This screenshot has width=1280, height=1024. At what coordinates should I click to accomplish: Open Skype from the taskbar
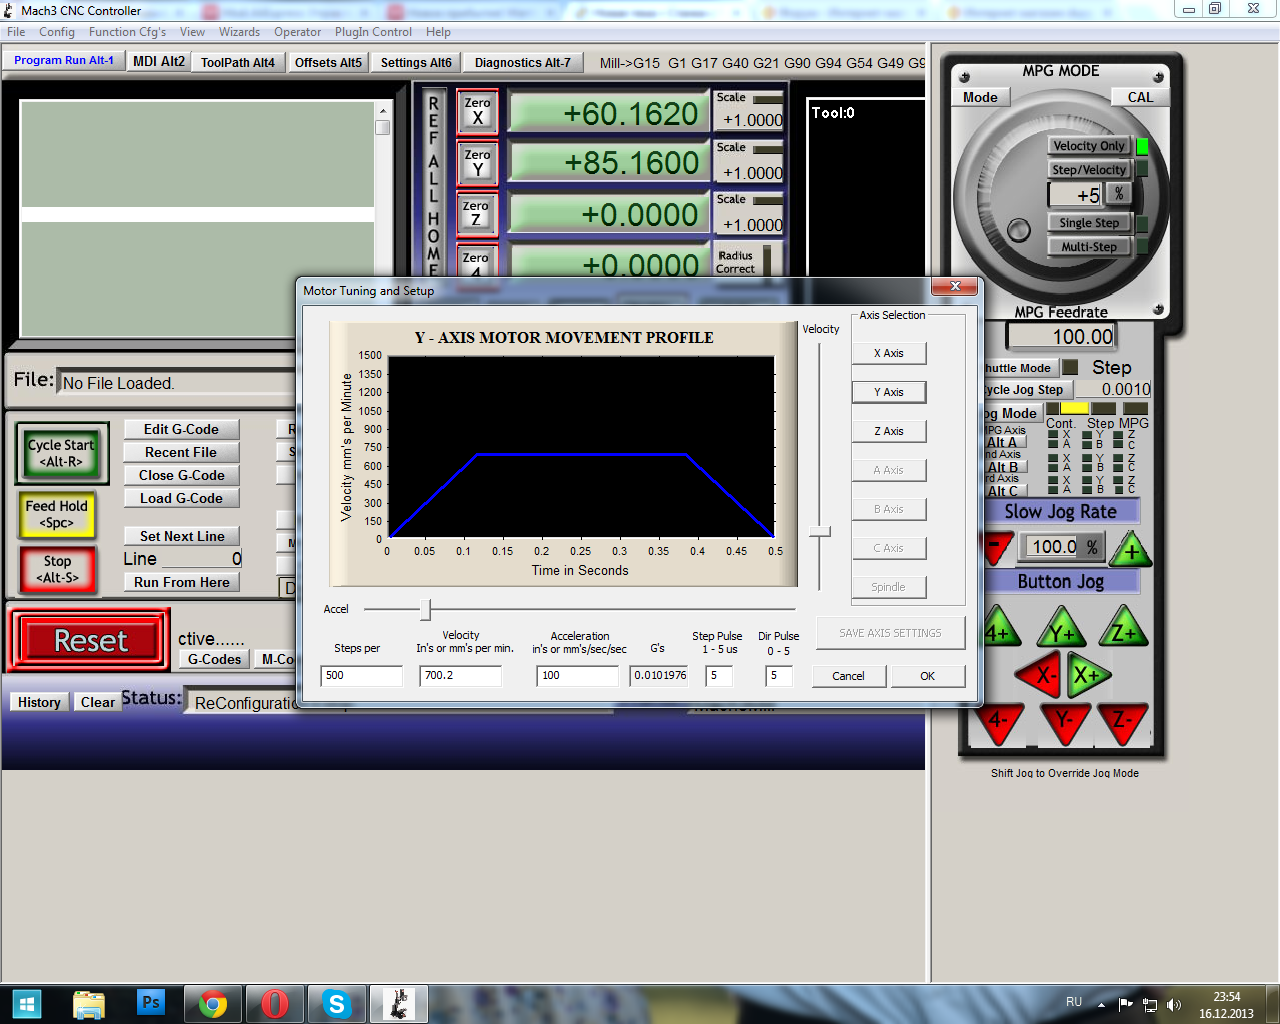[337, 1003]
